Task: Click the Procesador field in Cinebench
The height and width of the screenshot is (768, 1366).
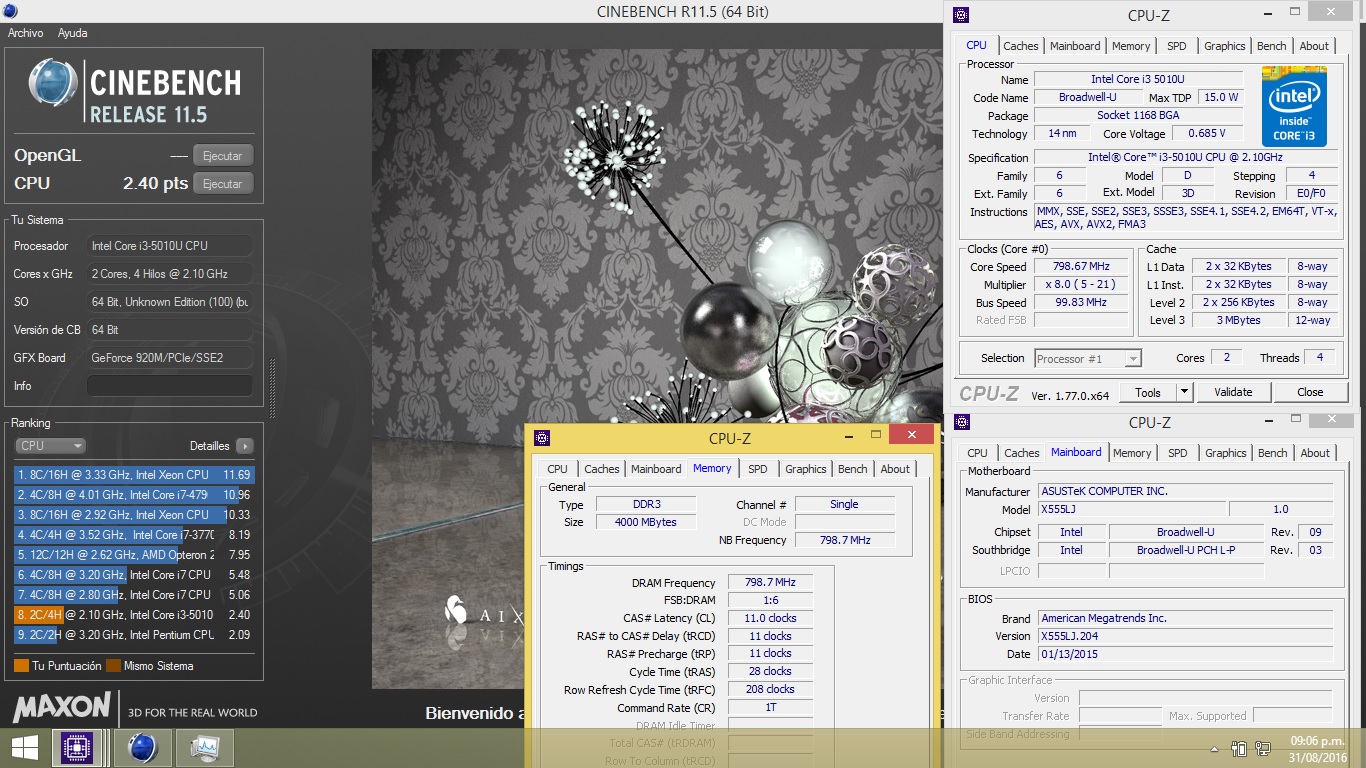Action: tap(170, 246)
